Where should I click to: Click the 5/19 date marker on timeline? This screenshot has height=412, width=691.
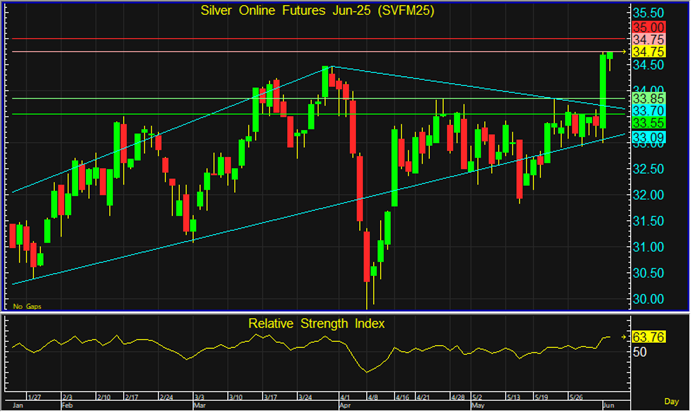click(x=541, y=397)
